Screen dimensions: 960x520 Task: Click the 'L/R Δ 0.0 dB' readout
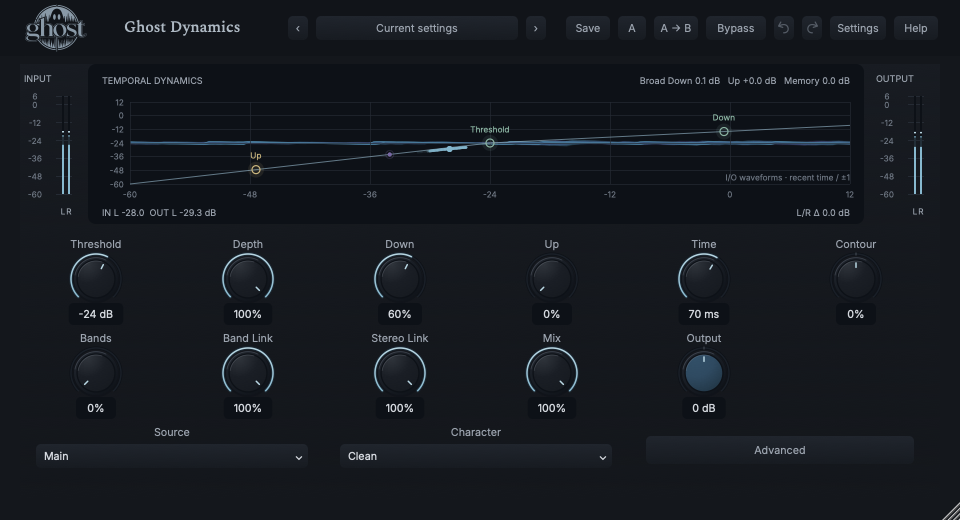pyautogui.click(x=823, y=213)
